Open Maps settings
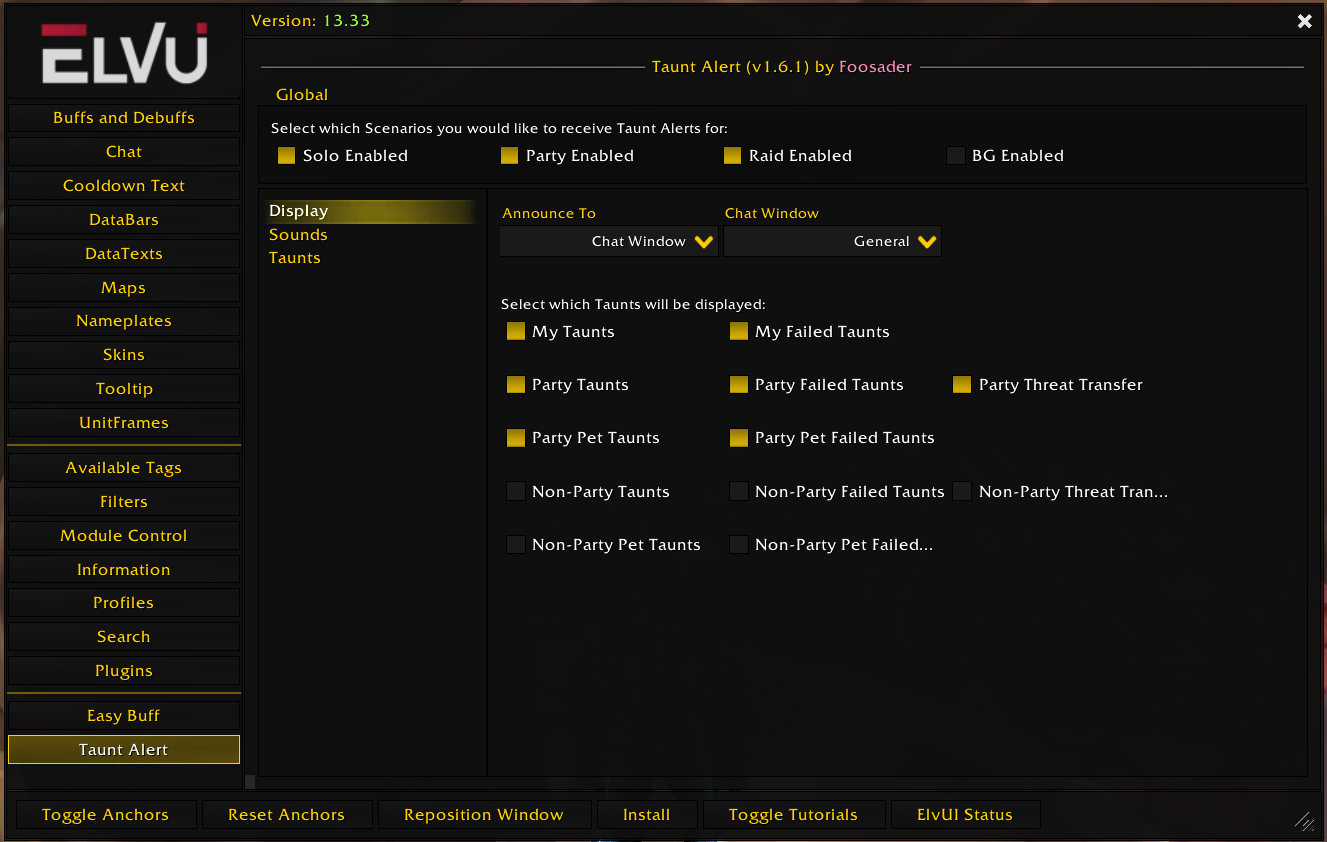This screenshot has height=842, width=1327. click(x=124, y=288)
